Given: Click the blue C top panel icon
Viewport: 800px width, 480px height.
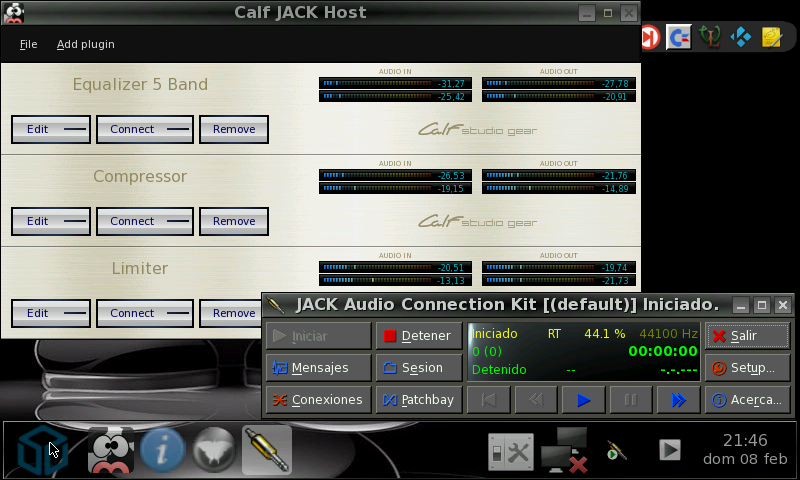Looking at the screenshot, I should pyautogui.click(x=679, y=37).
